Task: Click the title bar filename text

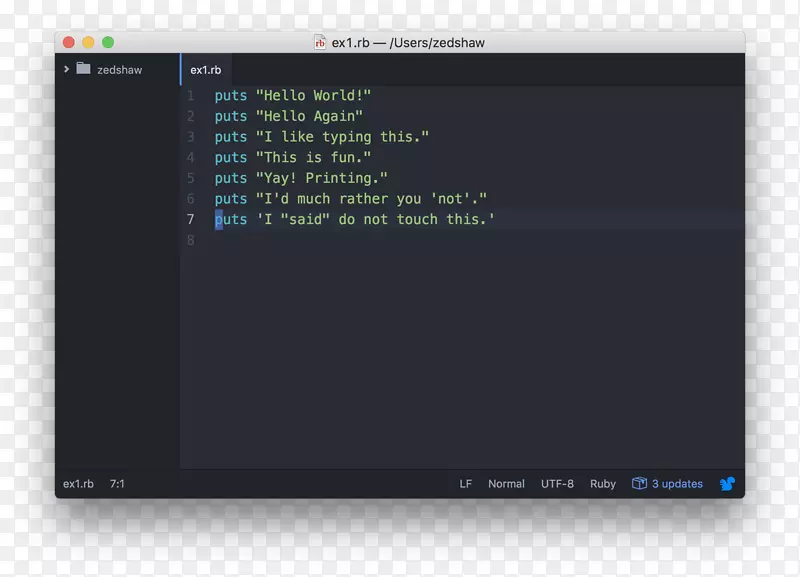Action: (410, 42)
